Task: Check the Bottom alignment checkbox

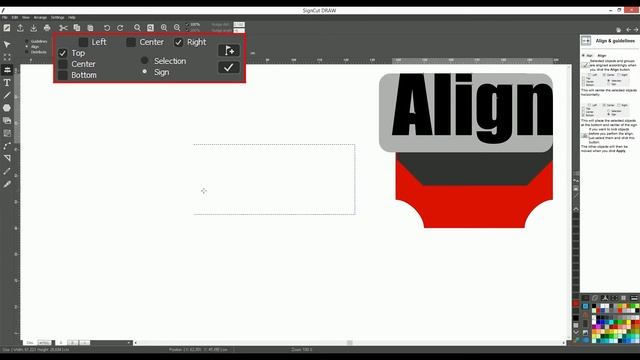Action: click(62, 75)
